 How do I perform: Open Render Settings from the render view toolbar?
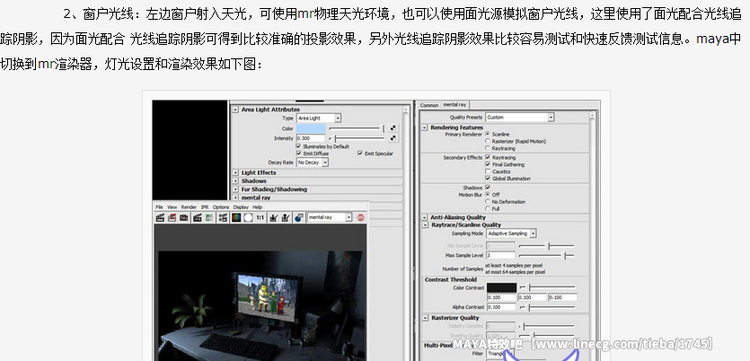tap(223, 218)
